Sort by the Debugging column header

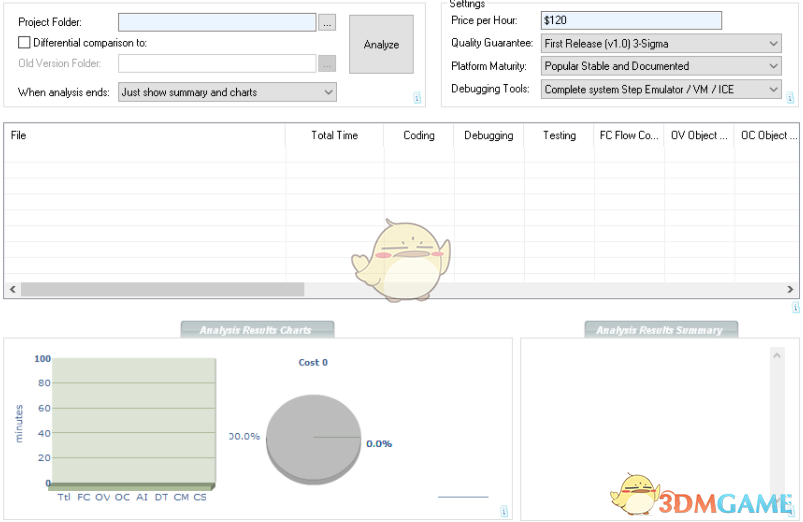tap(489, 136)
